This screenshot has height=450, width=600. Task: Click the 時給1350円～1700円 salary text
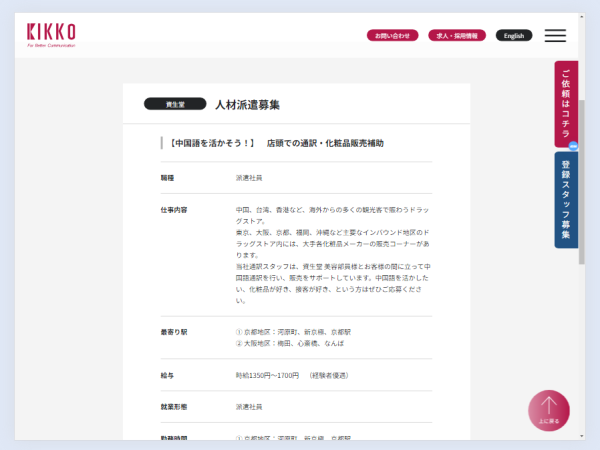click(x=267, y=375)
